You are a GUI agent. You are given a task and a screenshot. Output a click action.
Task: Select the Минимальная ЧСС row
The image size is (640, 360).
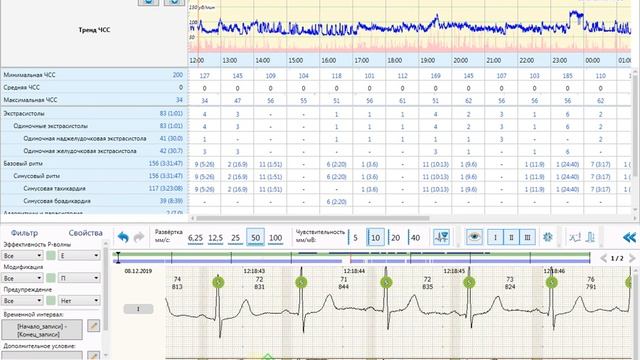[x=93, y=75]
